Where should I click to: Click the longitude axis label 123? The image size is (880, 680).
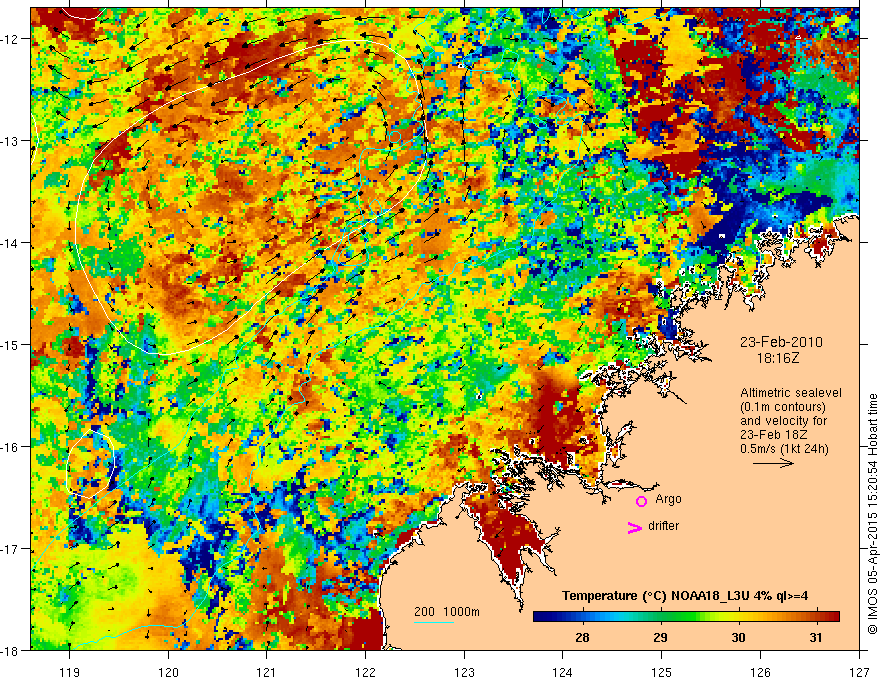click(x=464, y=672)
